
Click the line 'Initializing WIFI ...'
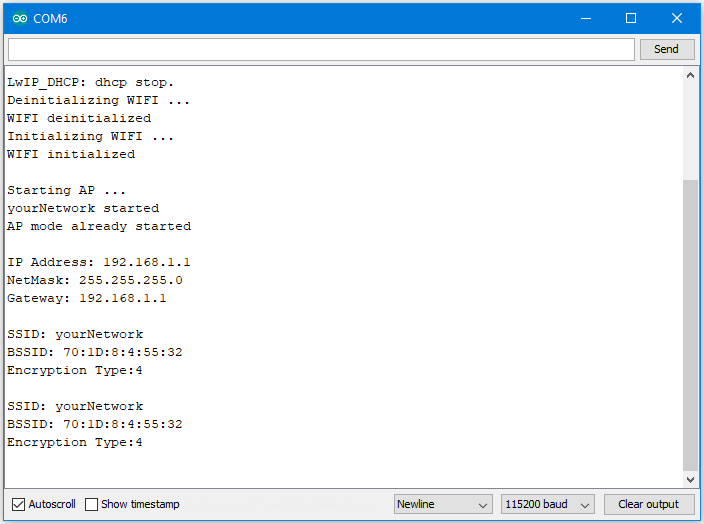90,136
